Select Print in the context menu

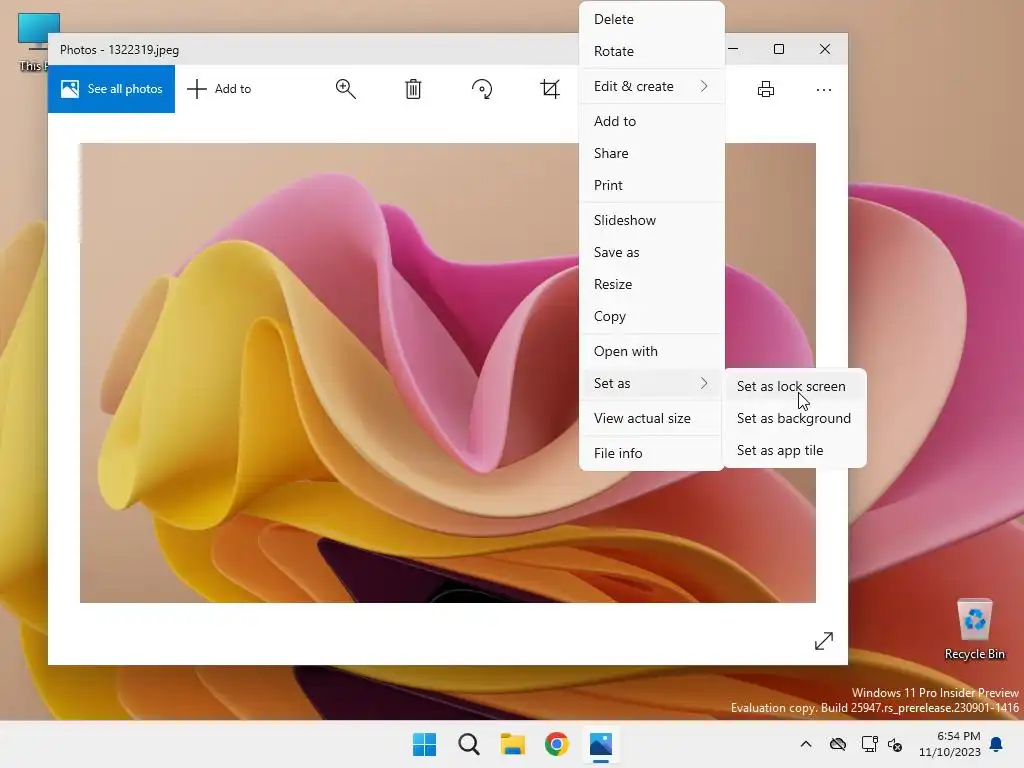click(651, 185)
